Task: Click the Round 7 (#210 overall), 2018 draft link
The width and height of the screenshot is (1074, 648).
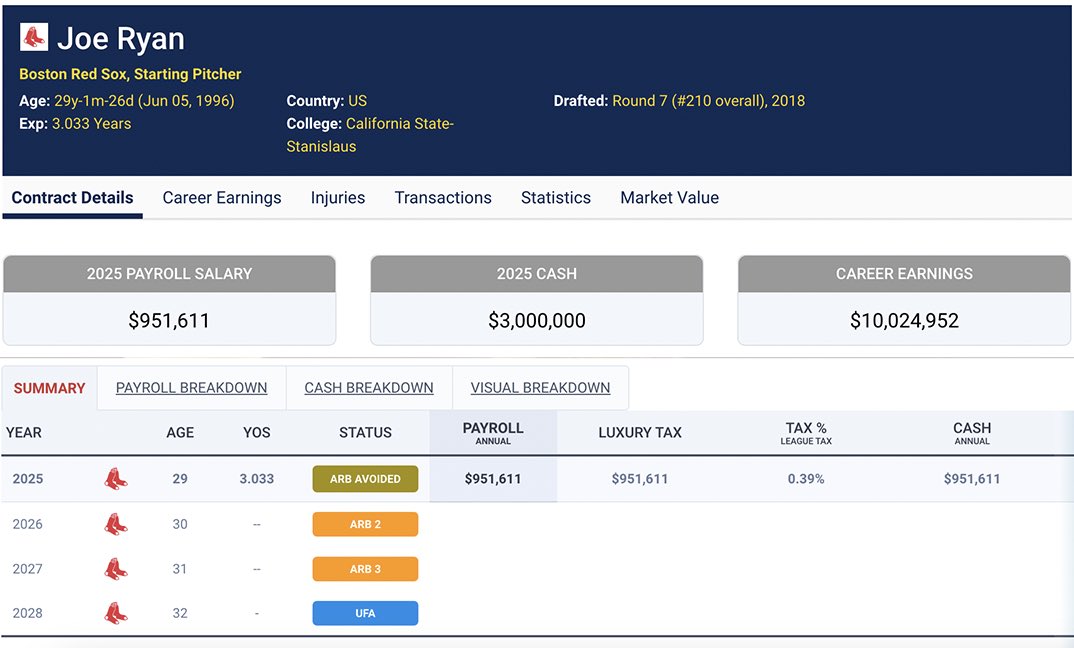Action: [708, 101]
